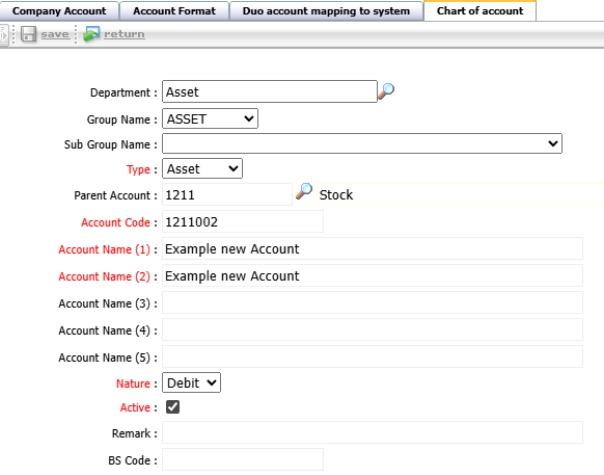
Task: Open the Group Name dropdown
Action: click(x=210, y=119)
